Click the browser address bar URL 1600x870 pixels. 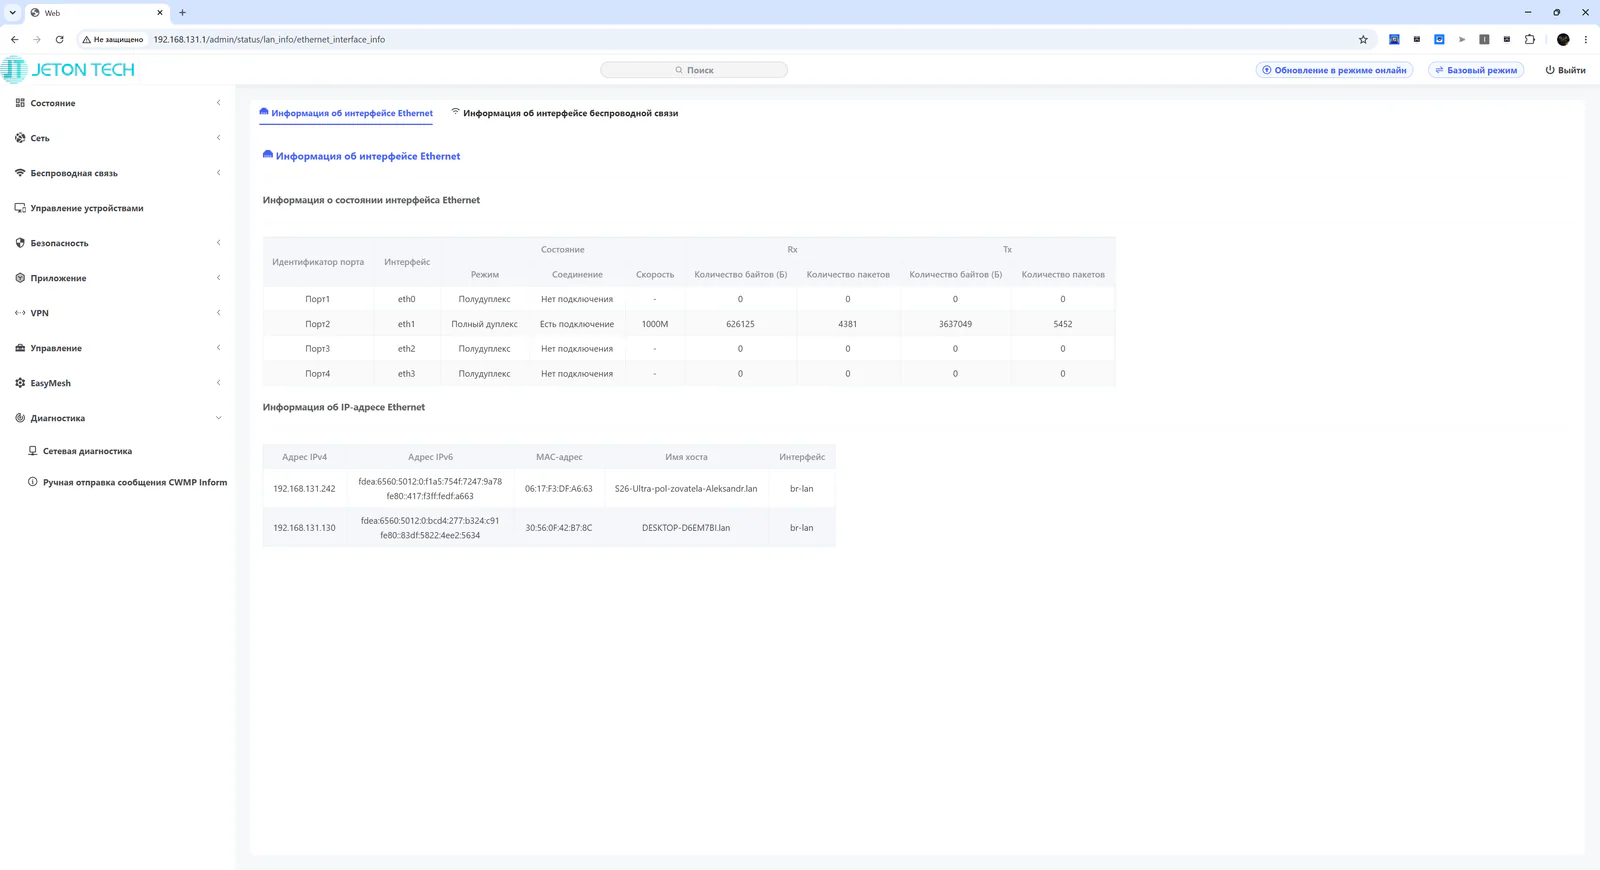[x=269, y=40]
